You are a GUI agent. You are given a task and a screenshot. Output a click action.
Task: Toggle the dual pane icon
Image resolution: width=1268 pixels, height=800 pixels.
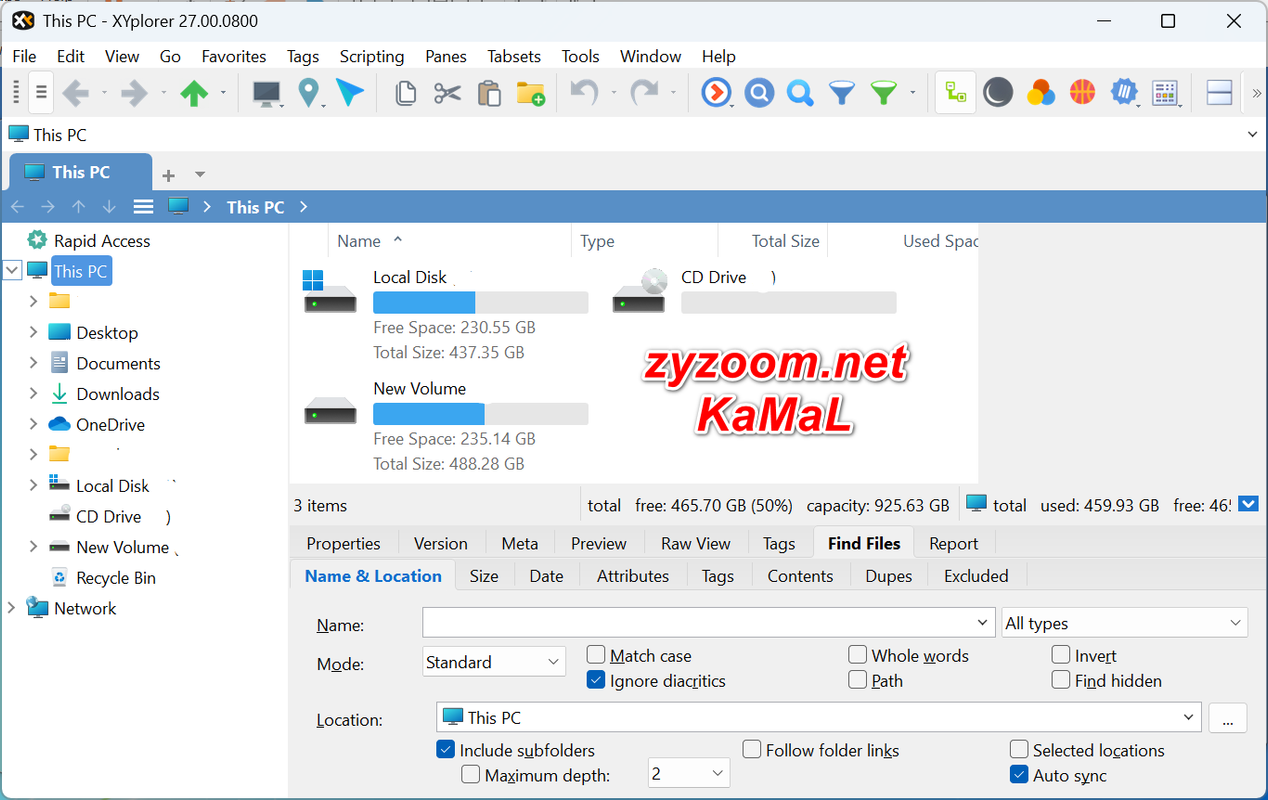[x=1219, y=94]
